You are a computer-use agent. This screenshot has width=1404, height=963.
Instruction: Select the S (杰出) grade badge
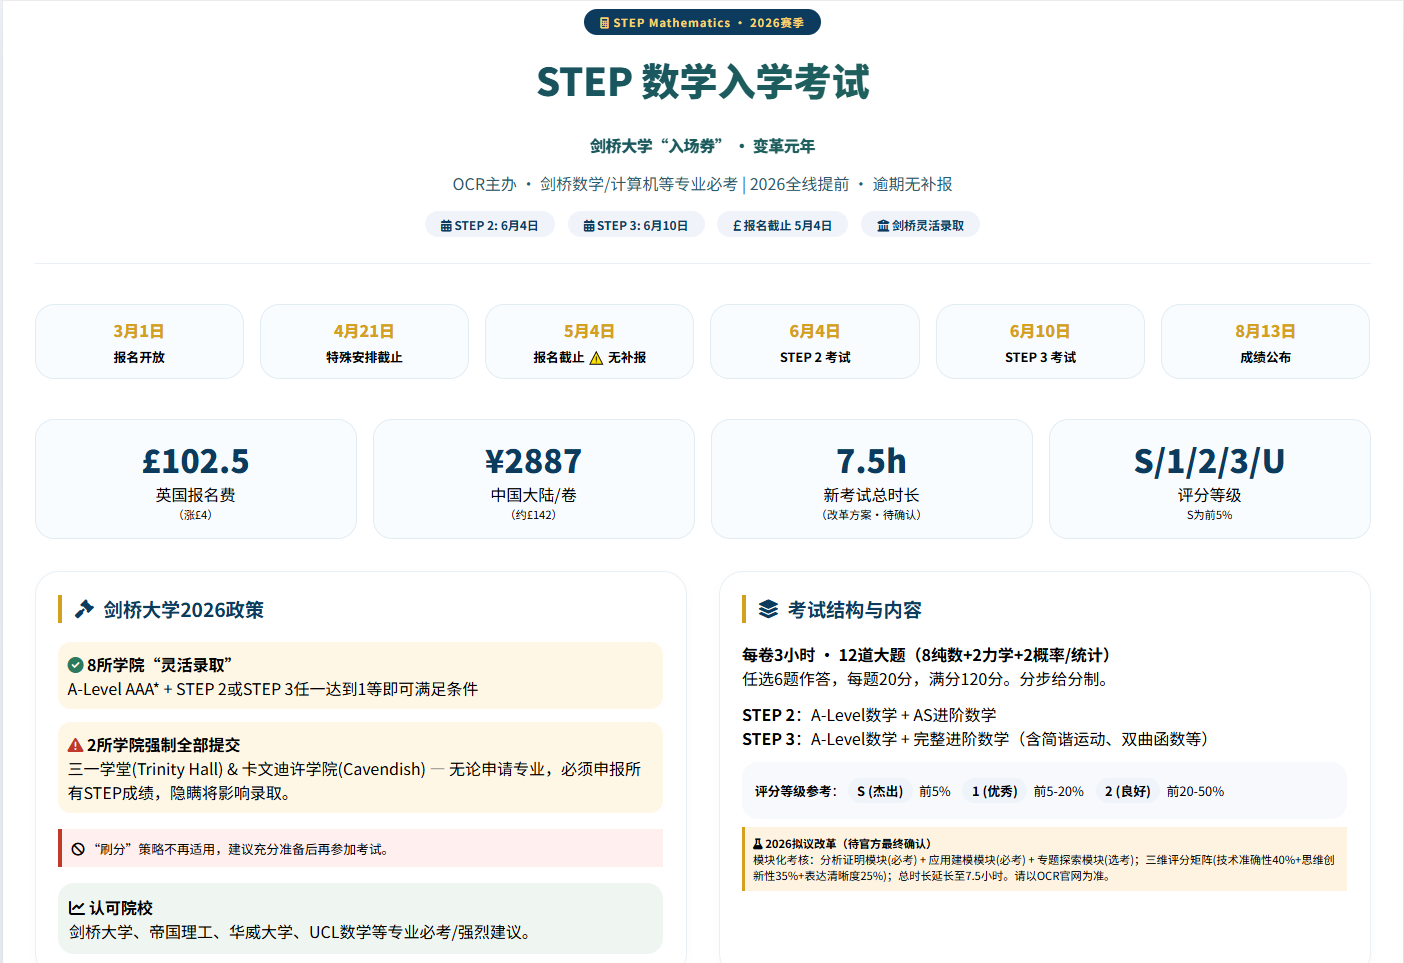pos(880,791)
